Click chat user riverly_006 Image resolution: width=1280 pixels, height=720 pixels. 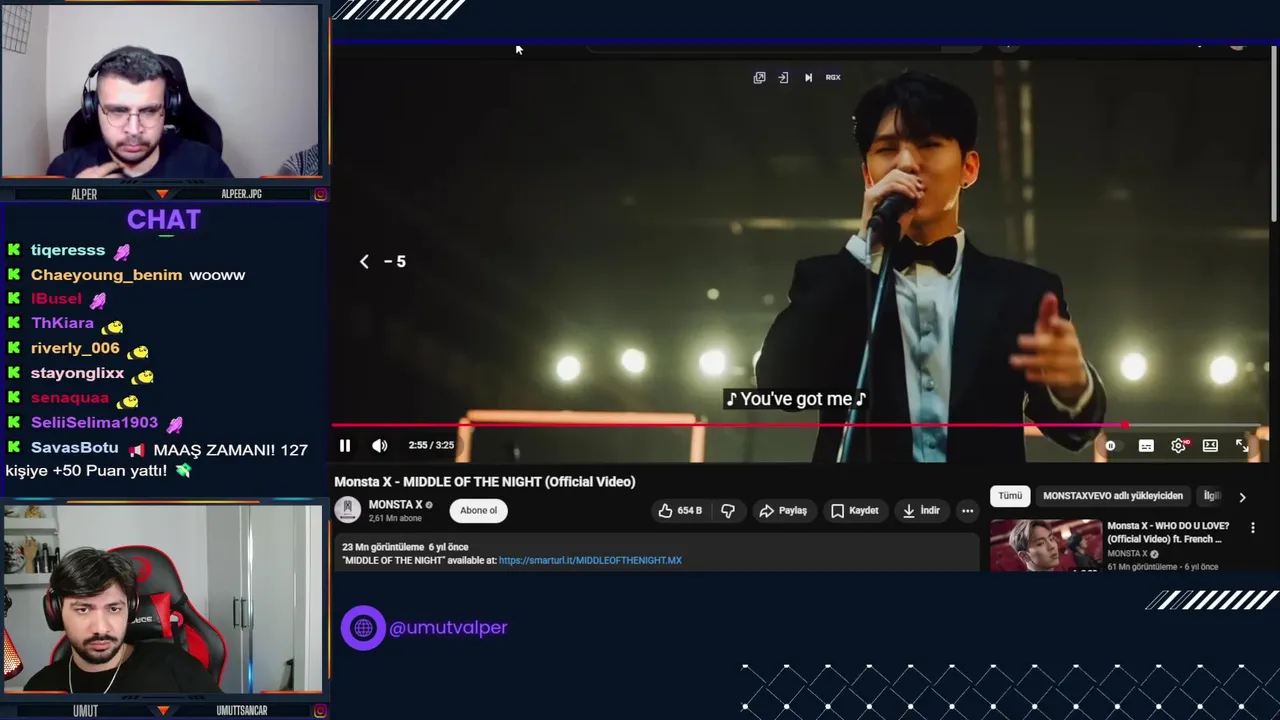coord(75,348)
